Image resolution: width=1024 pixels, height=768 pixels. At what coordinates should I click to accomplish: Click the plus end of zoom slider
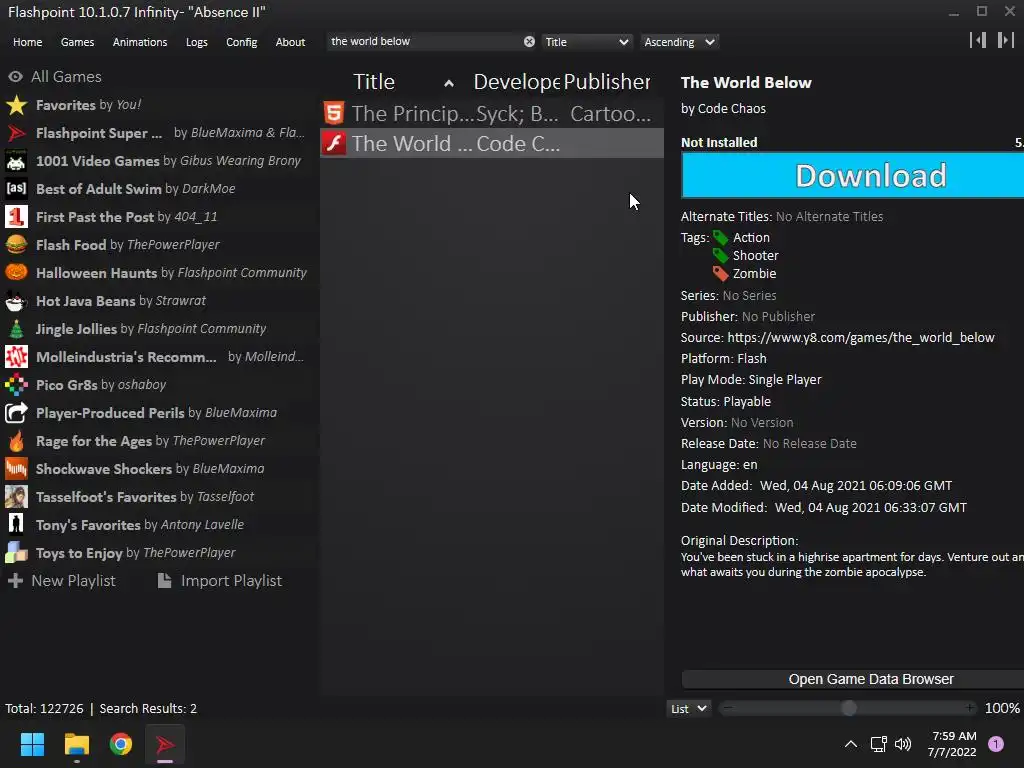(x=970, y=708)
